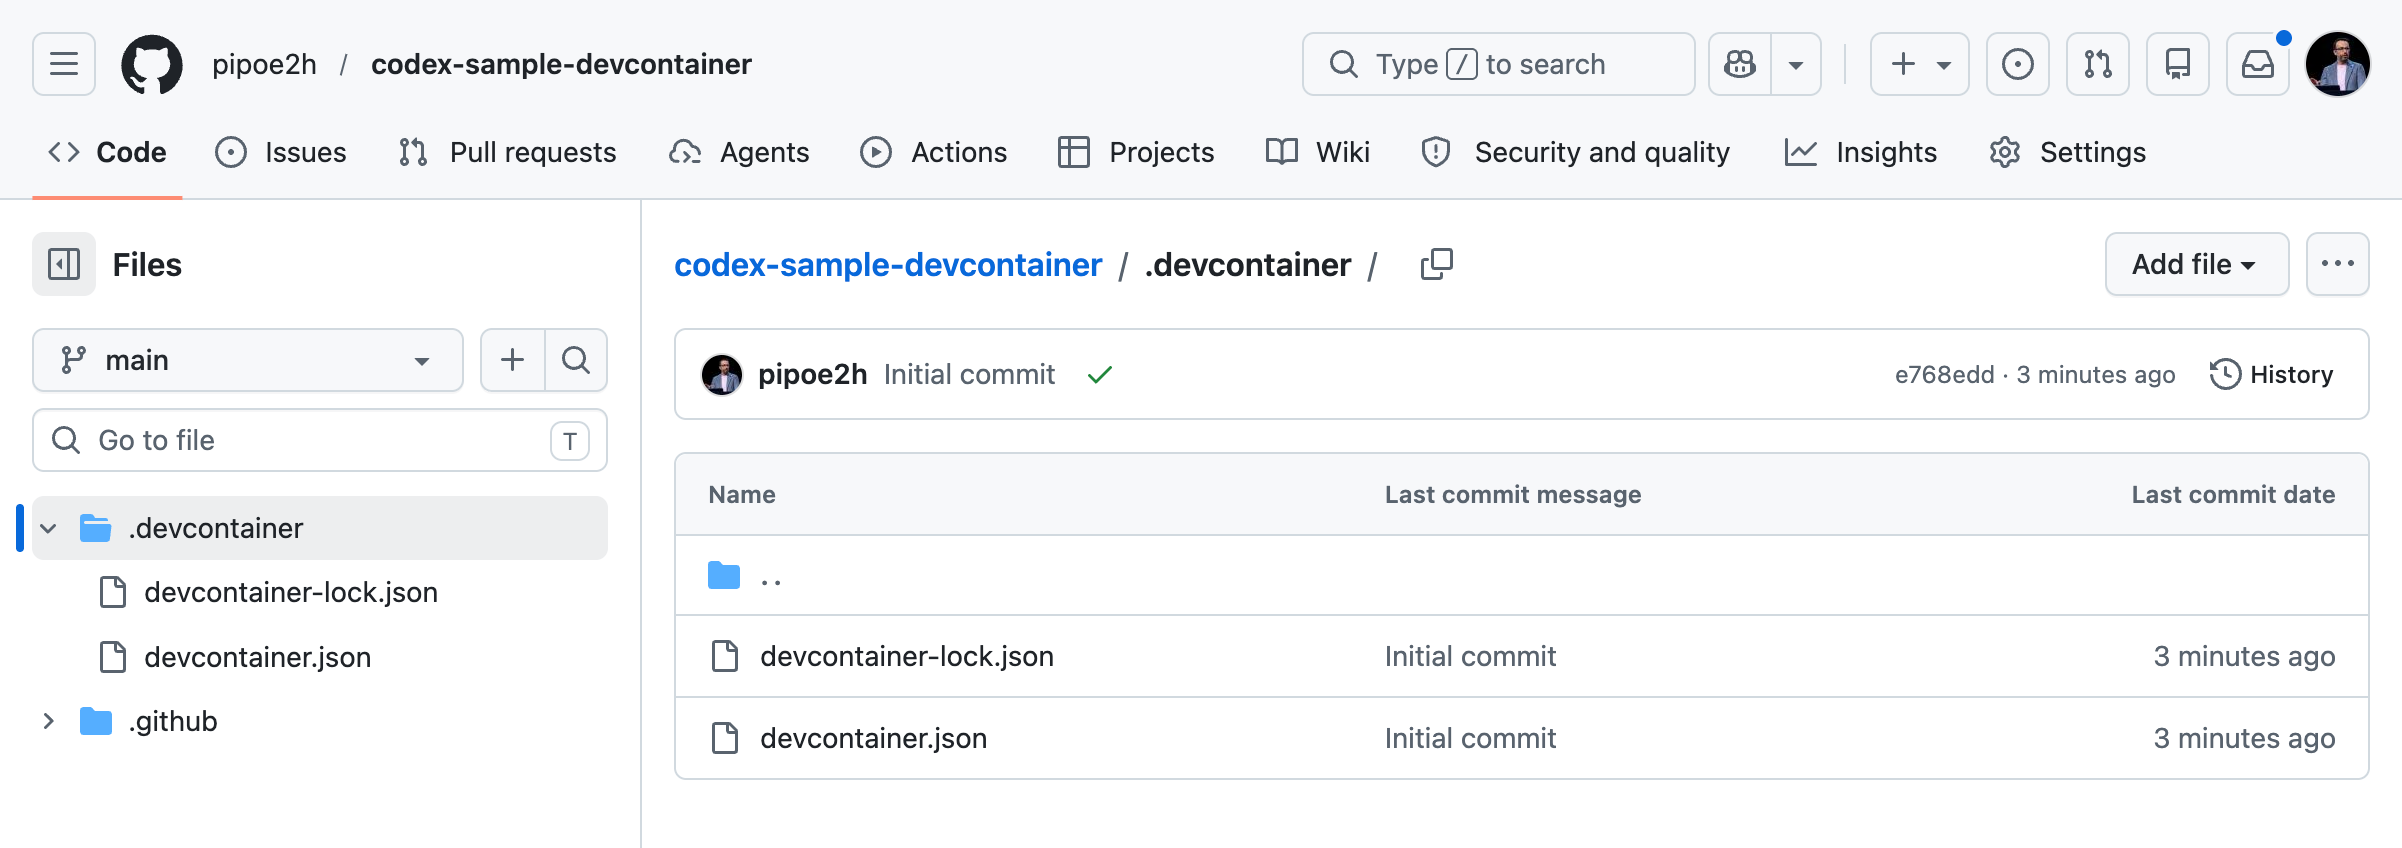Open Initial commit message for devcontainer-lock.json row
Viewport: 2402px width, 848px height.
1470,656
